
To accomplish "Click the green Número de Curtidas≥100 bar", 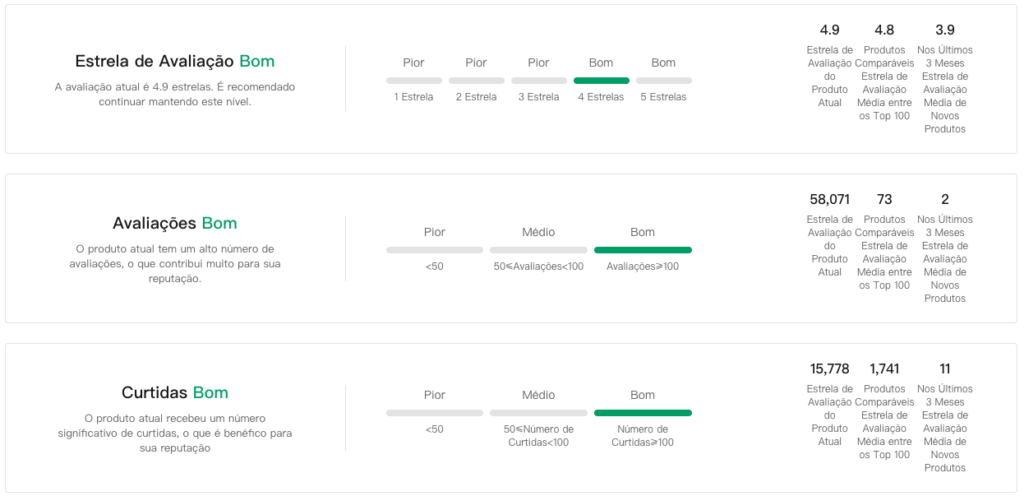I will (642, 412).
